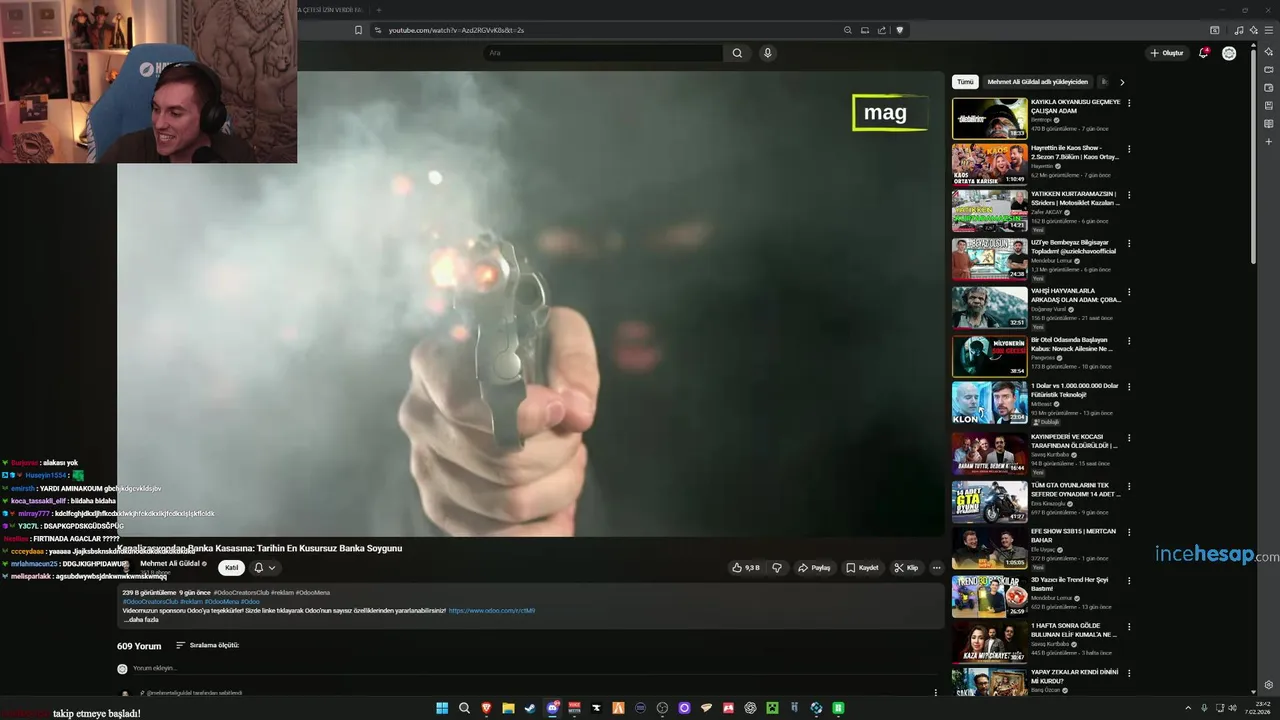
Task: Open Mehmet Ali Güldal channel name
Action: [170, 563]
